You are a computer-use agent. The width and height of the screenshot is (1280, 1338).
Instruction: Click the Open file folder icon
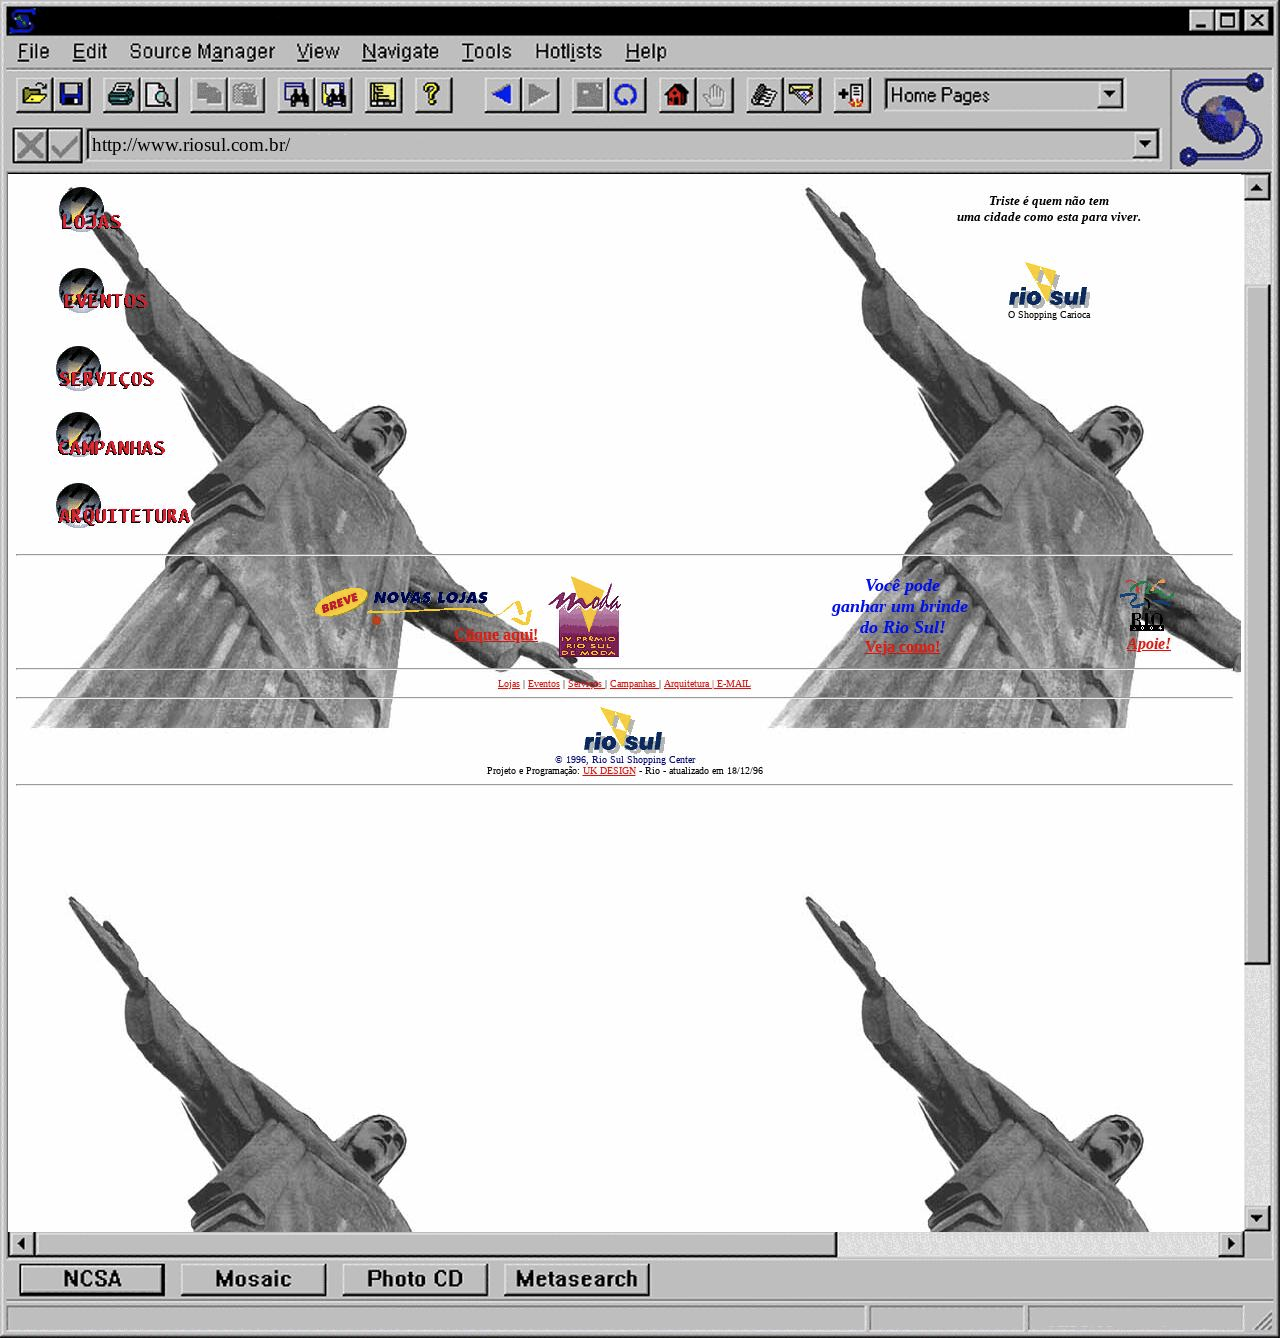(34, 95)
